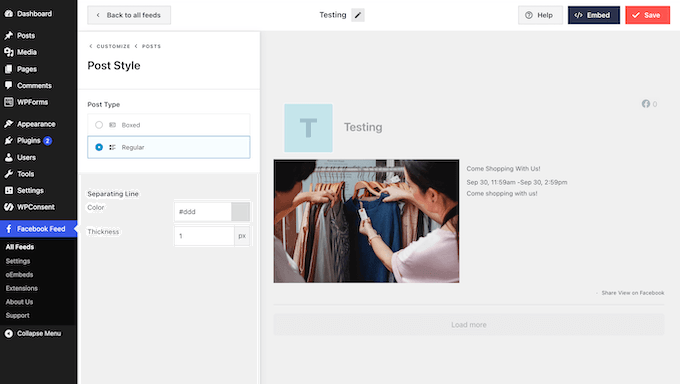Screen dimensions: 680x384
Task: Click the Thickness value input field
Action: click(x=204, y=236)
